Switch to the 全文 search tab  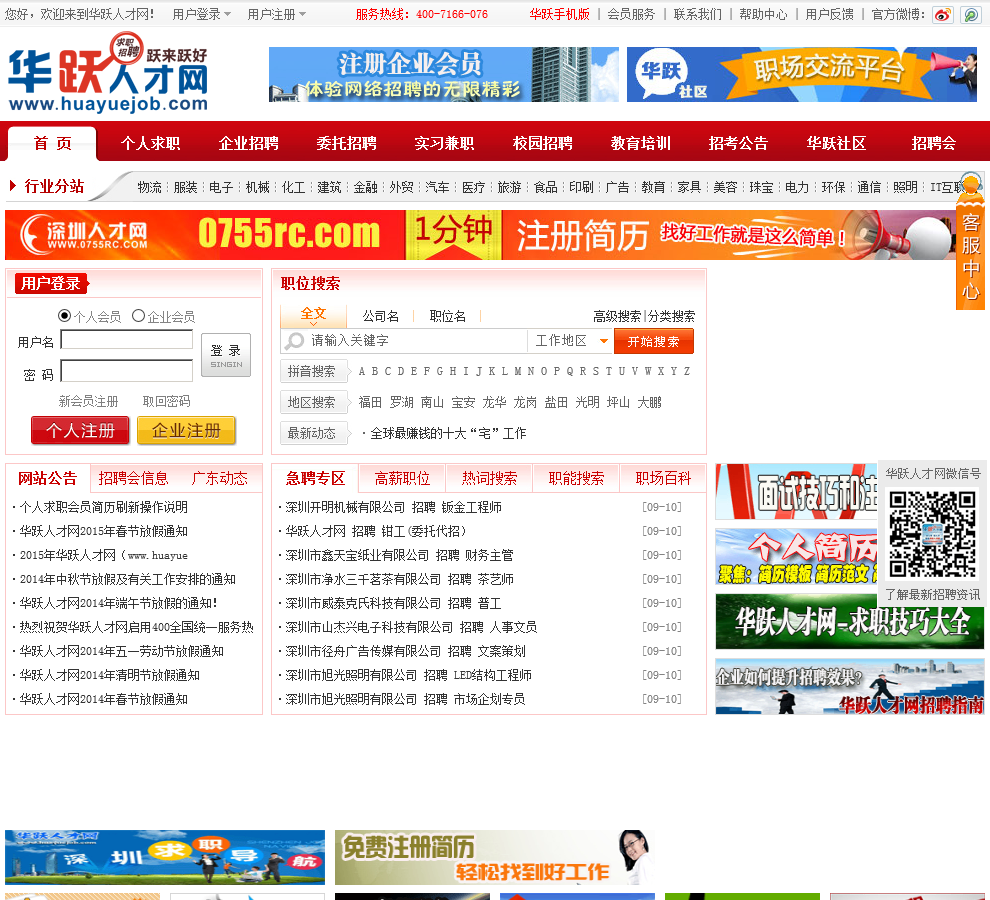[313, 315]
